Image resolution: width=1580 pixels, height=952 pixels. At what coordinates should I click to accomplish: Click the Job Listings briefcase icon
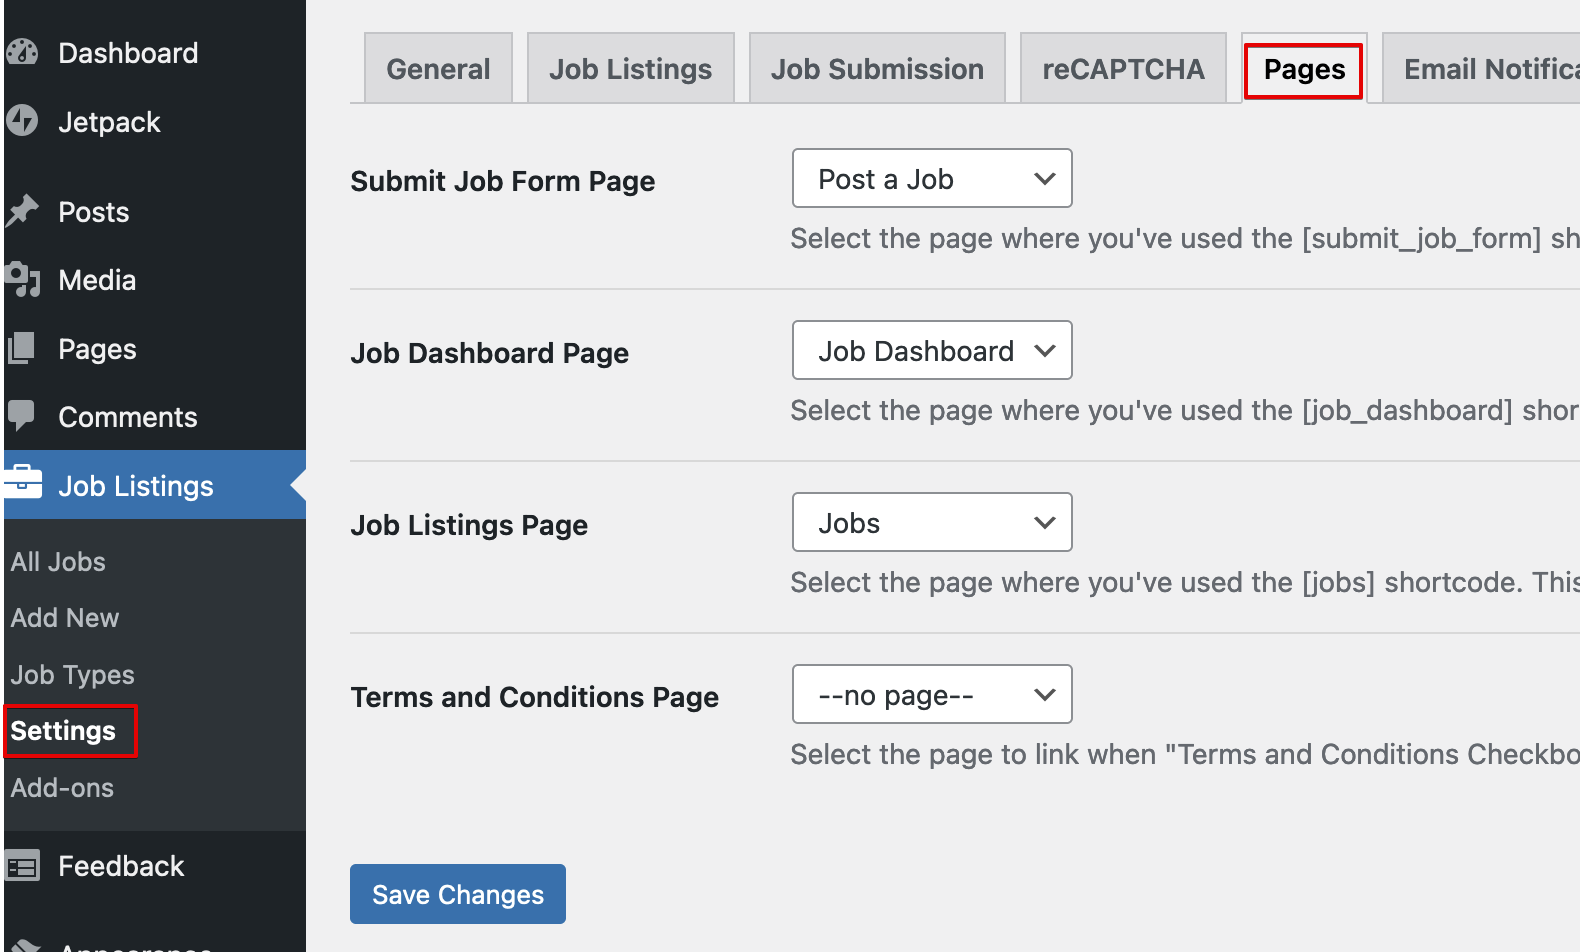(22, 485)
